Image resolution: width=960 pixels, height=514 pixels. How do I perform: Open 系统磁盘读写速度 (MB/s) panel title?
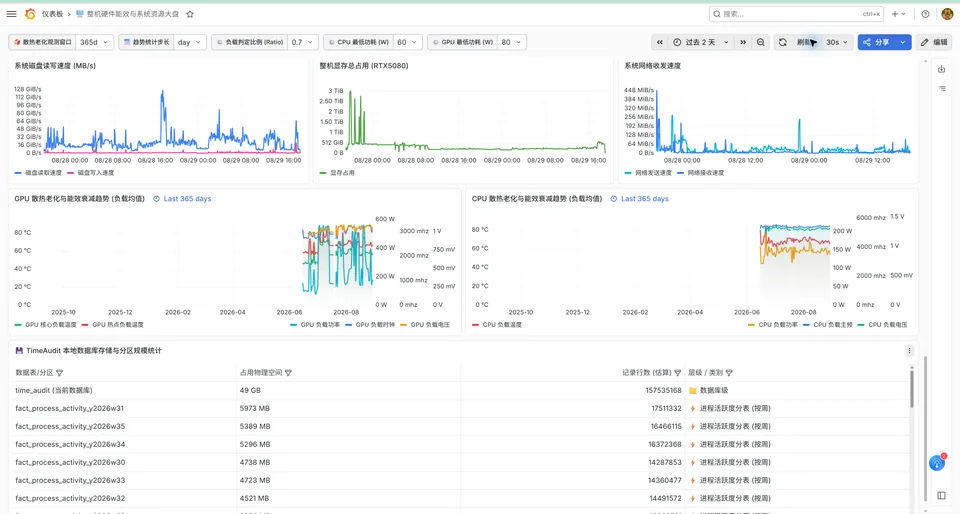pos(55,65)
